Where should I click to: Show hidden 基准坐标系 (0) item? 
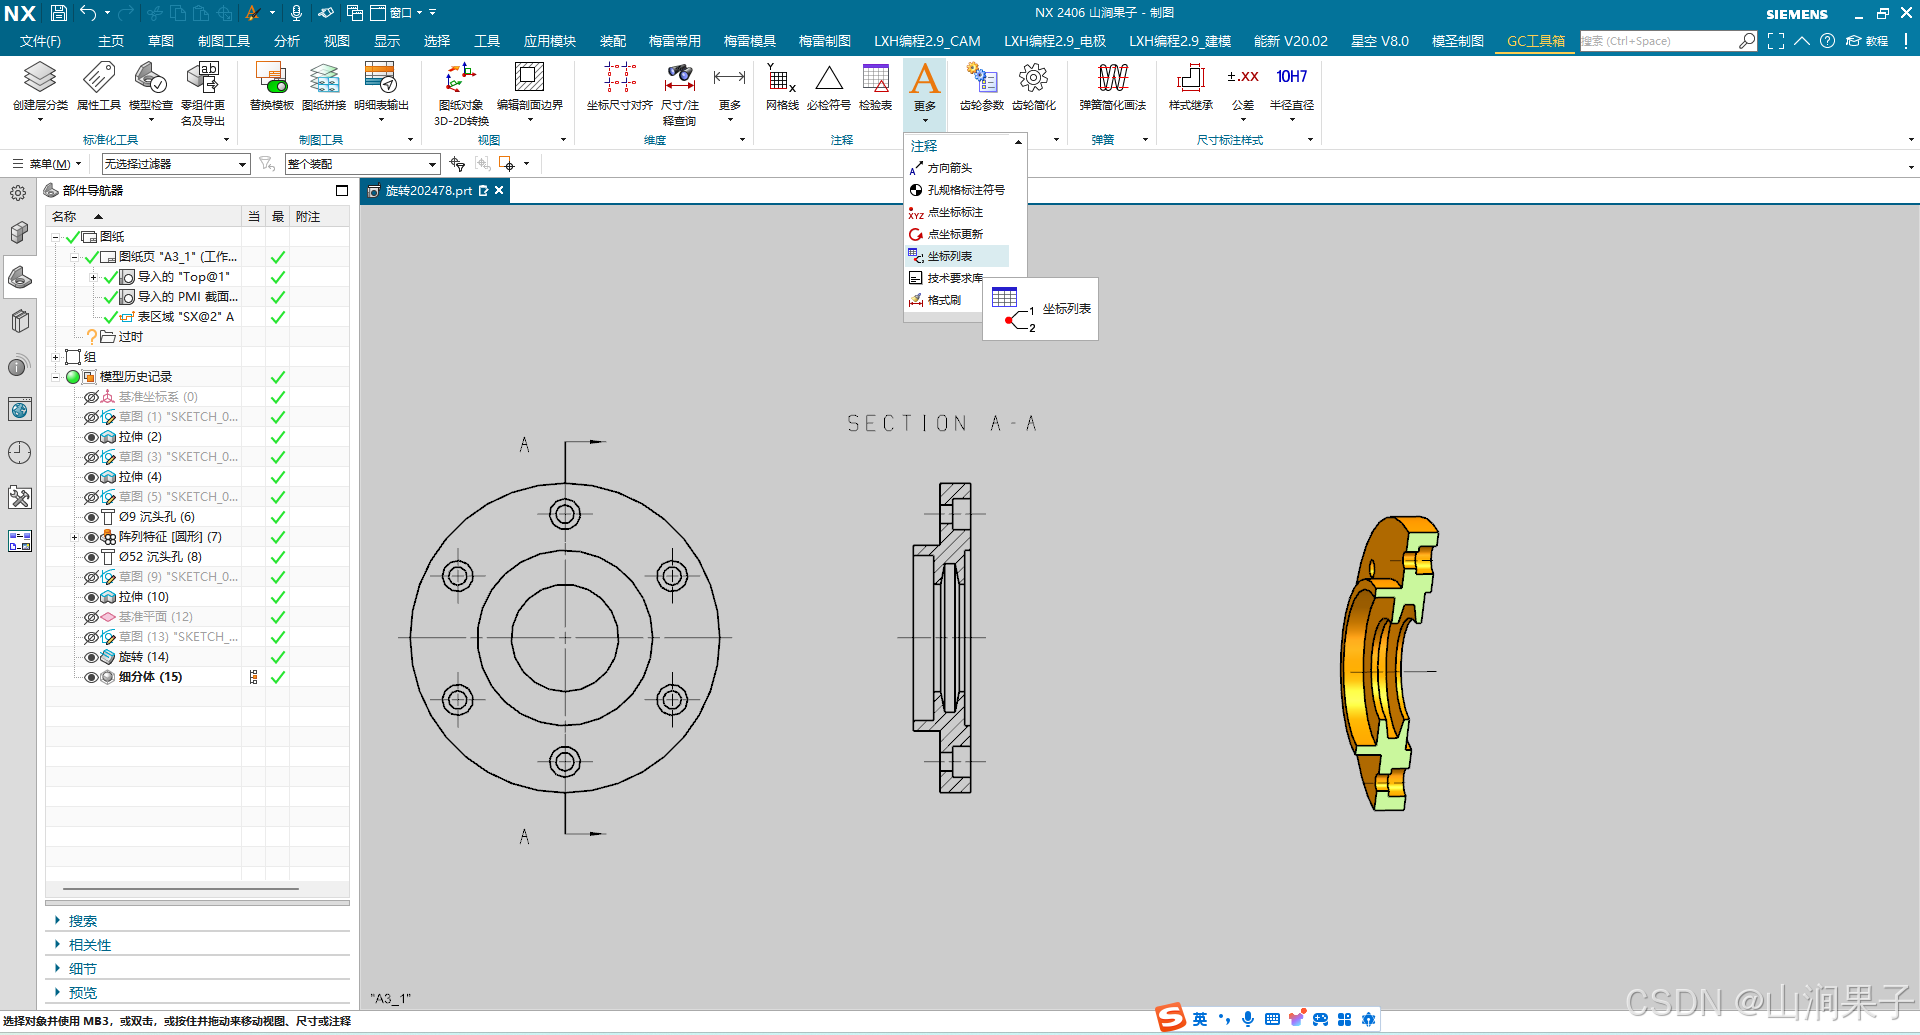pos(91,397)
